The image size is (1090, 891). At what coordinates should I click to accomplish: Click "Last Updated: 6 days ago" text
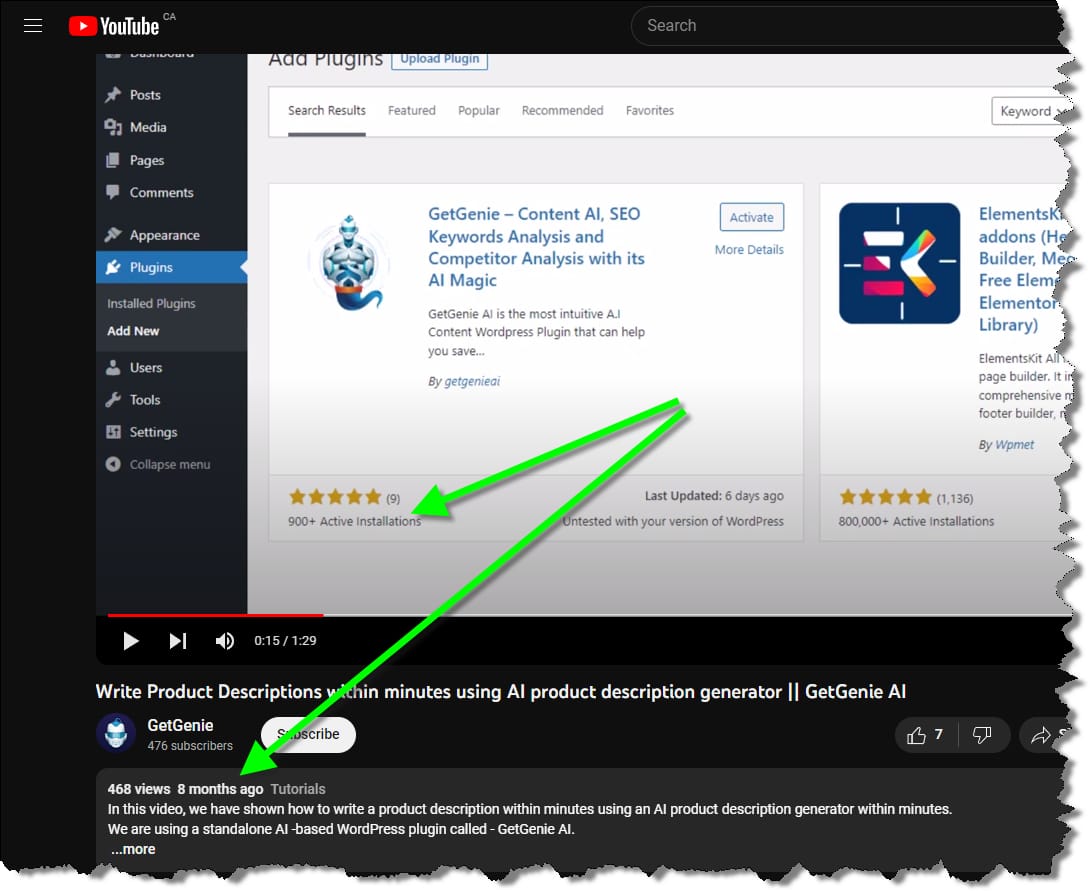click(x=714, y=496)
